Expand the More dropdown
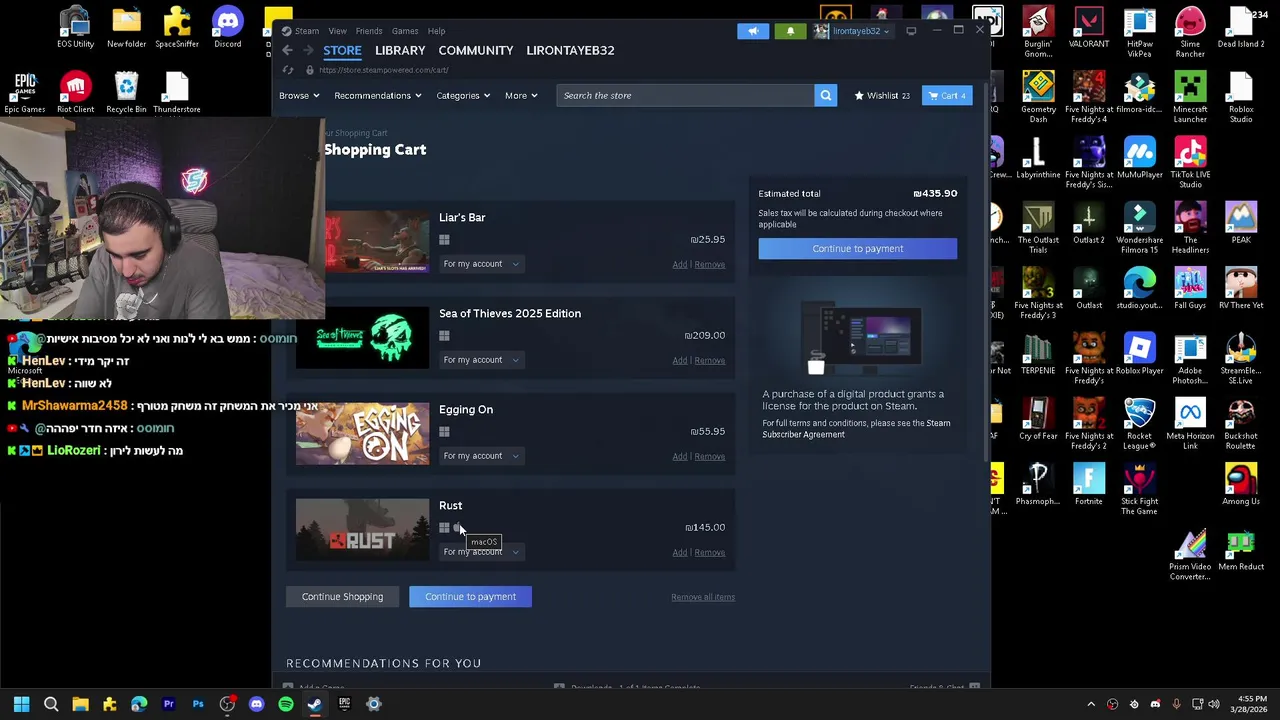 (x=521, y=95)
